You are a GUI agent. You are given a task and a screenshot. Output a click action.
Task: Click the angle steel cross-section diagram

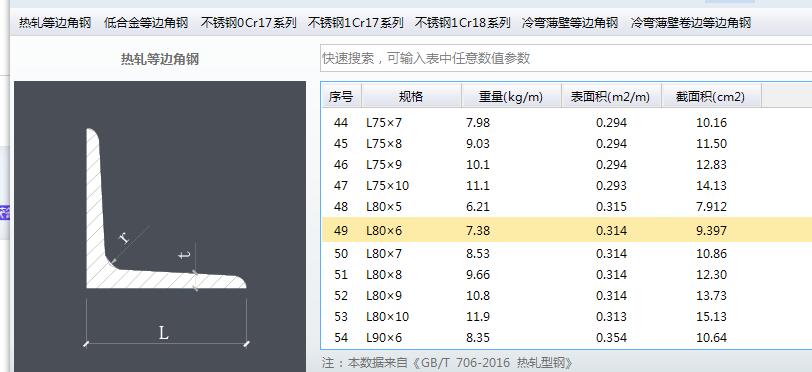pos(160,226)
